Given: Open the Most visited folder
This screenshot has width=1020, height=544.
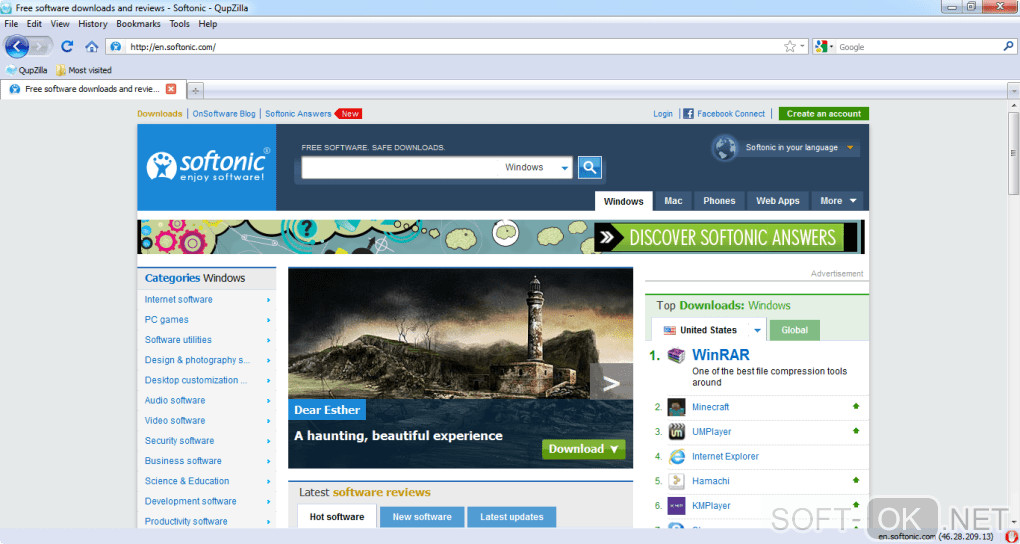Looking at the screenshot, I should coord(84,70).
